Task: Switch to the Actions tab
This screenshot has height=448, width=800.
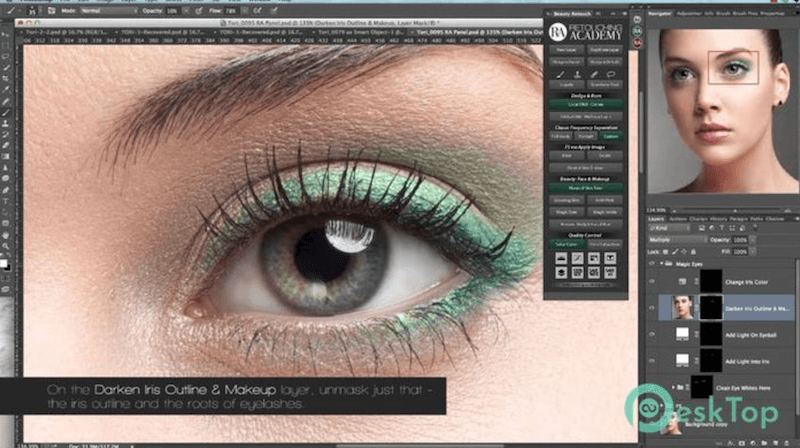Action: 678,219
